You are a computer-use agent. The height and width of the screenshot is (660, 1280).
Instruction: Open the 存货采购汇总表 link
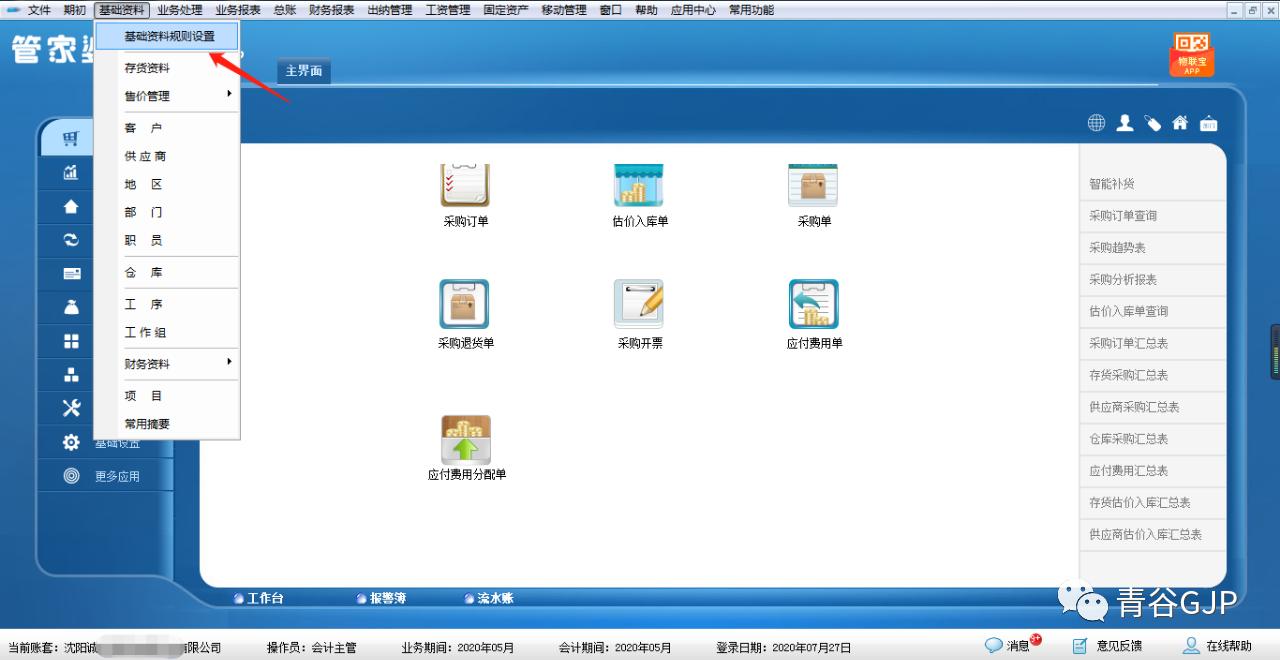tap(1128, 375)
